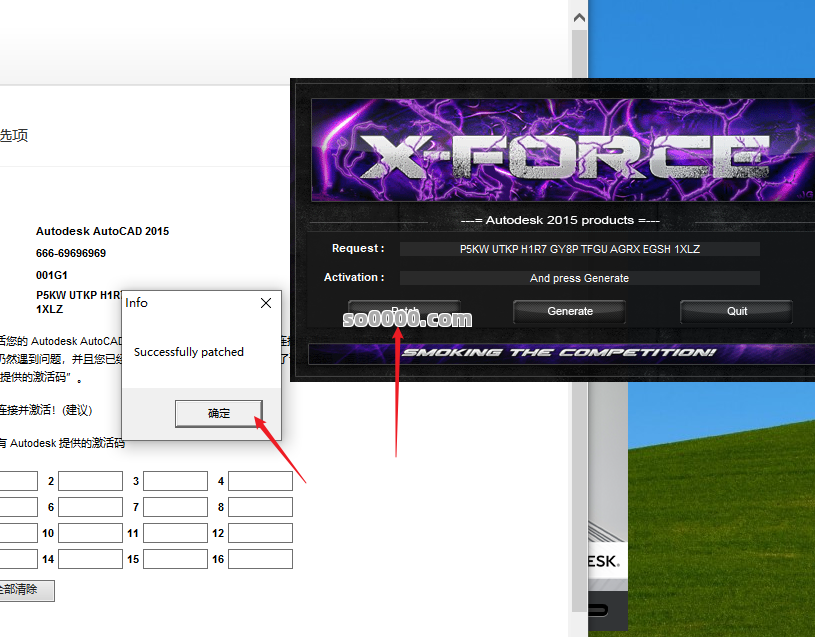The width and height of the screenshot is (815, 637).
Task: Click activation code box number 2
Action: [90, 481]
